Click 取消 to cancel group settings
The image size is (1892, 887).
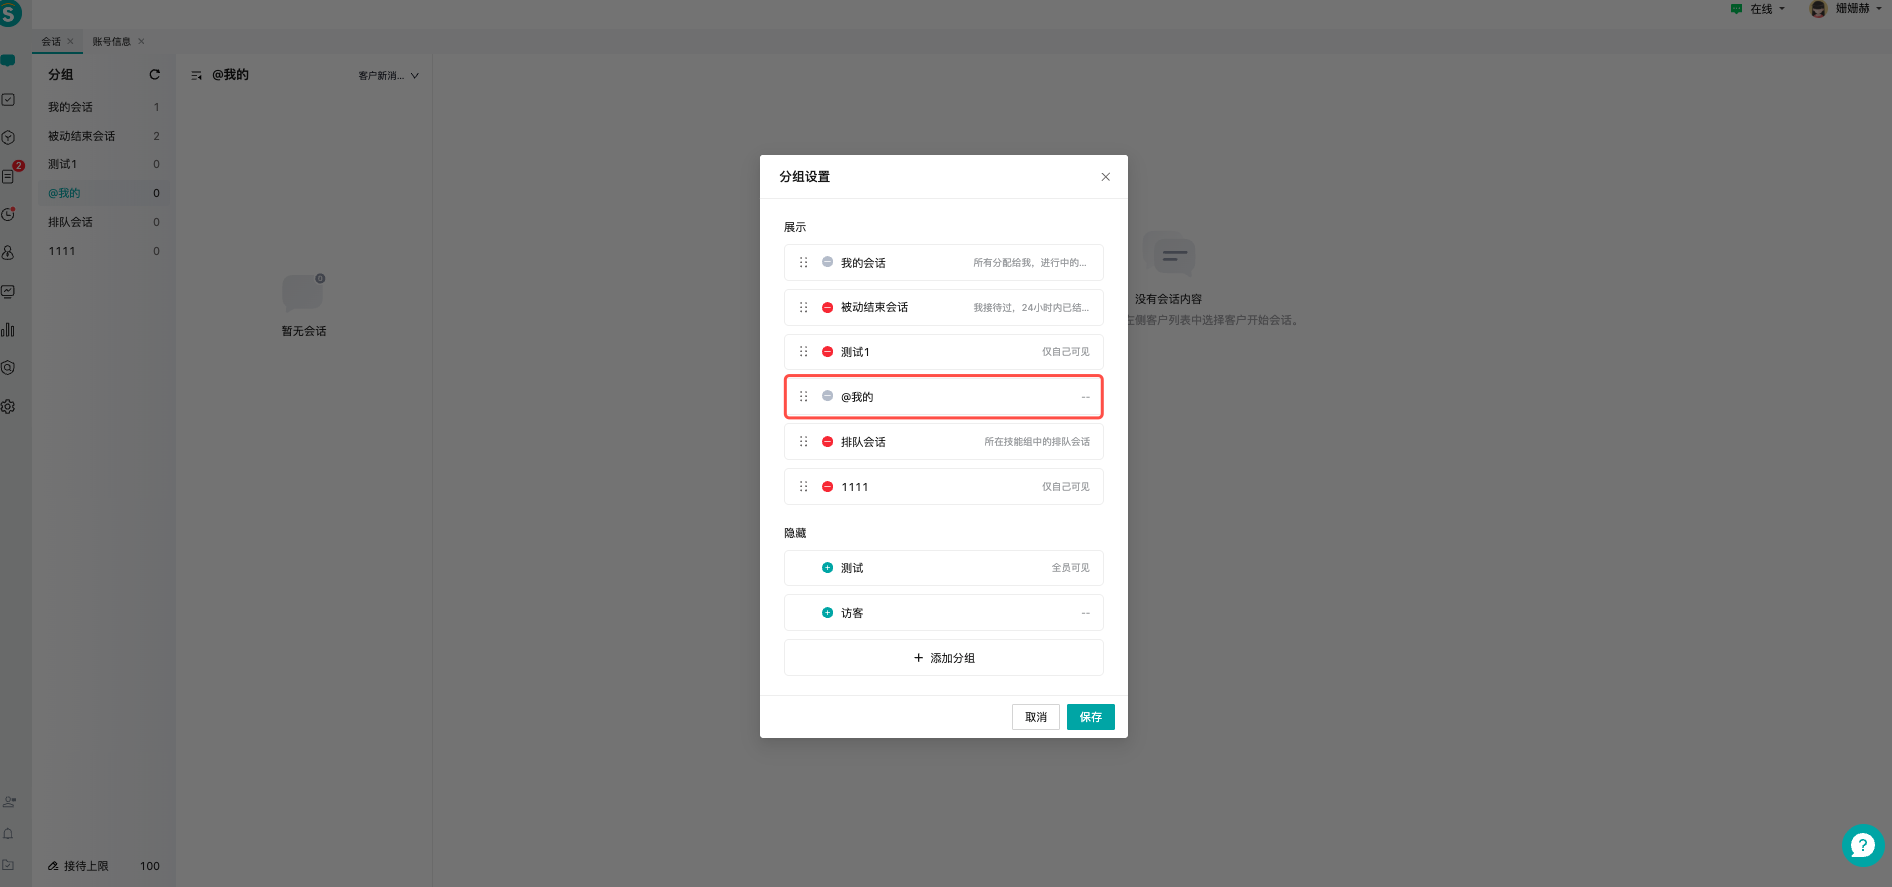click(x=1036, y=717)
